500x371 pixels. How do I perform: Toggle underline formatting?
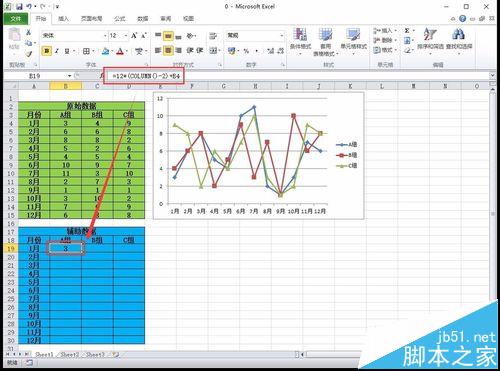click(67, 51)
